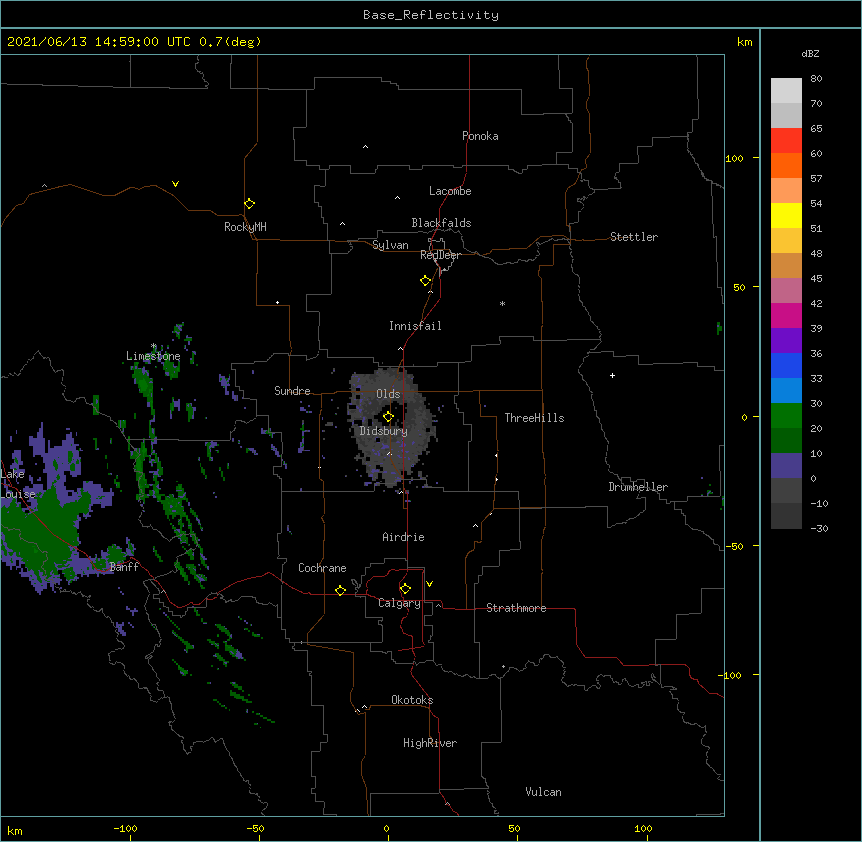Click the km label in the bottom left

pos(15,830)
